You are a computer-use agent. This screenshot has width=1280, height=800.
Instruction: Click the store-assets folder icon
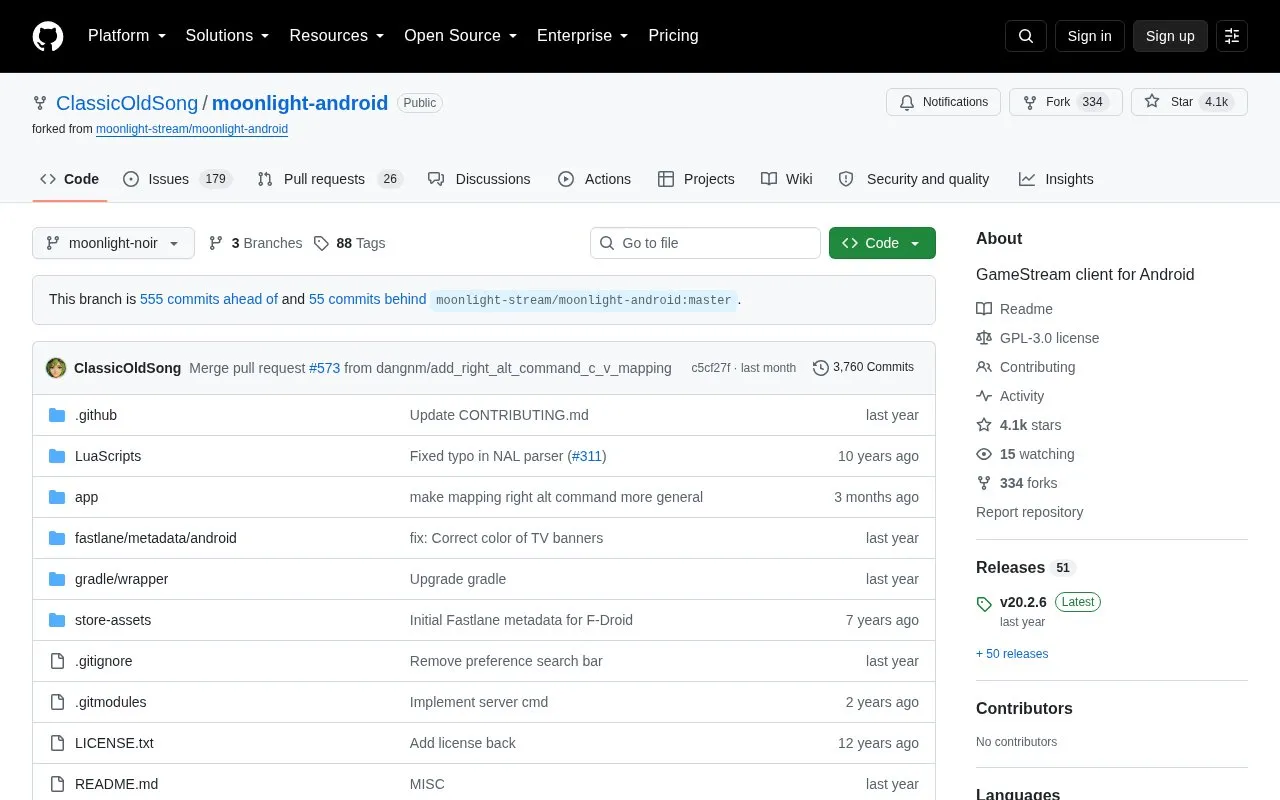tap(57, 620)
